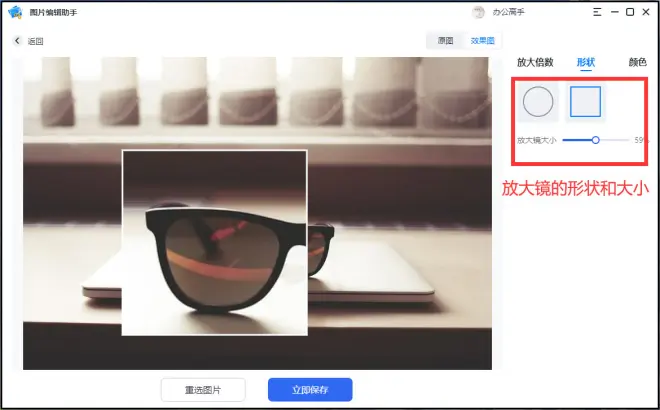Click the 办公高手 account name
This screenshot has width=660, height=410.
[508, 12]
